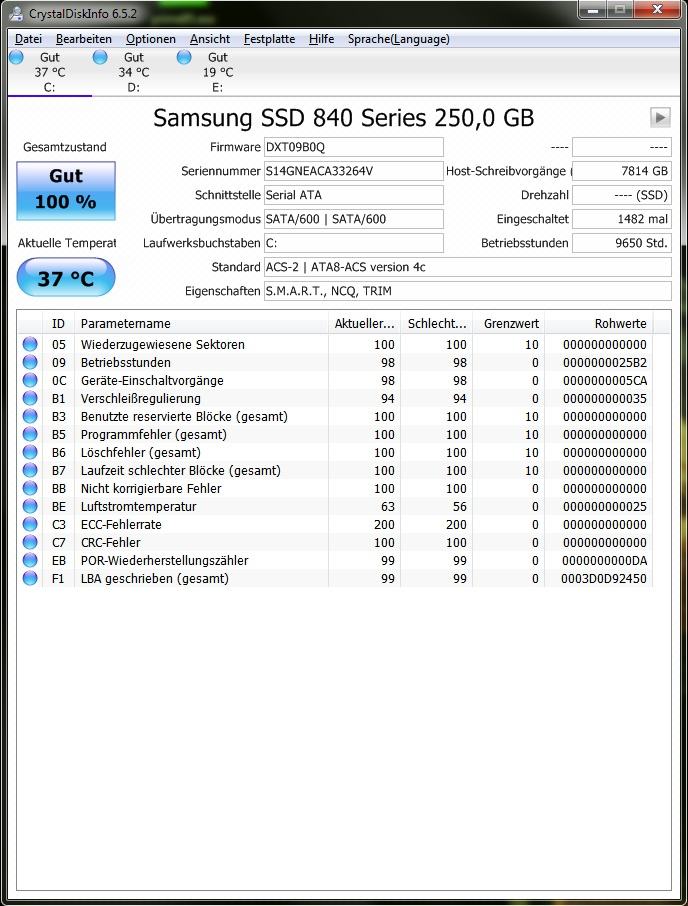Select raw value 0000000025B2

coord(605,363)
